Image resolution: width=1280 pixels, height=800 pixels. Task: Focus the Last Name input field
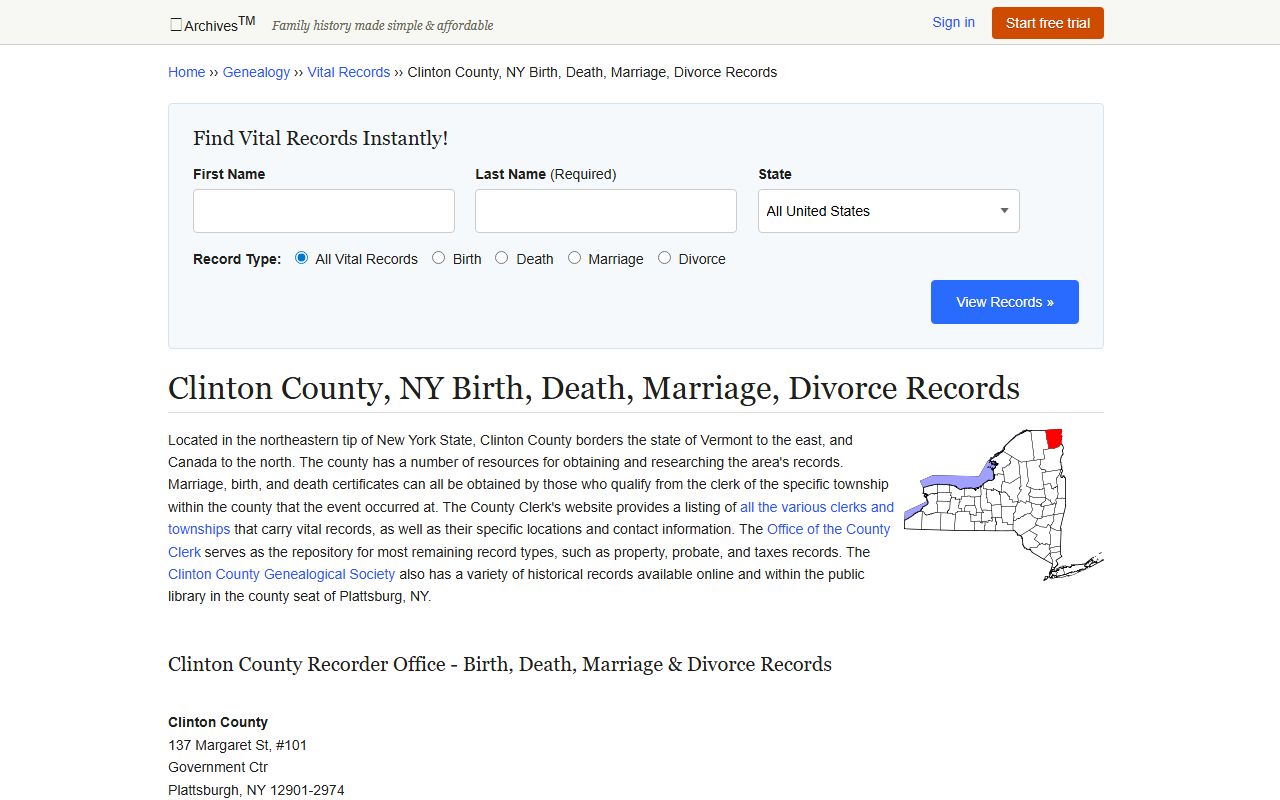606,211
